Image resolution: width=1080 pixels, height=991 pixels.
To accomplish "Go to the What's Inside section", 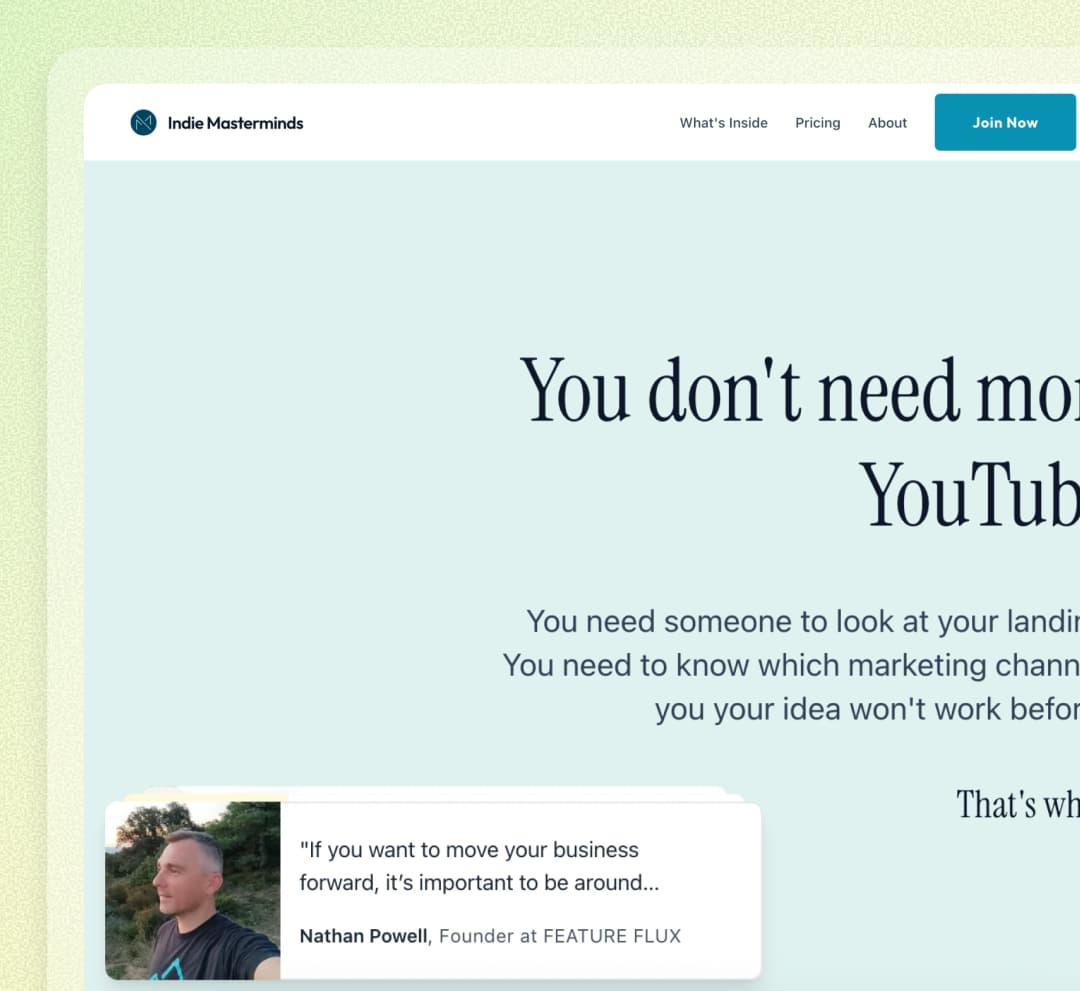I will (723, 123).
